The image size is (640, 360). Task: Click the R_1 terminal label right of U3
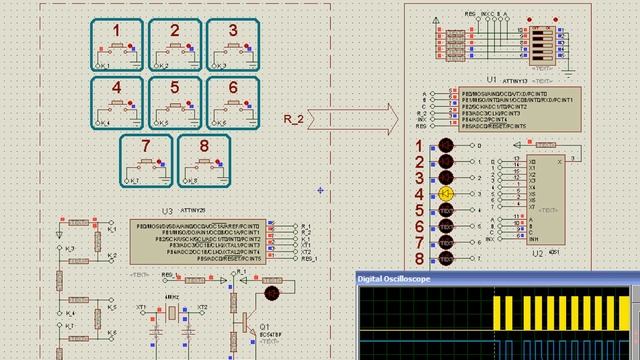305,226
